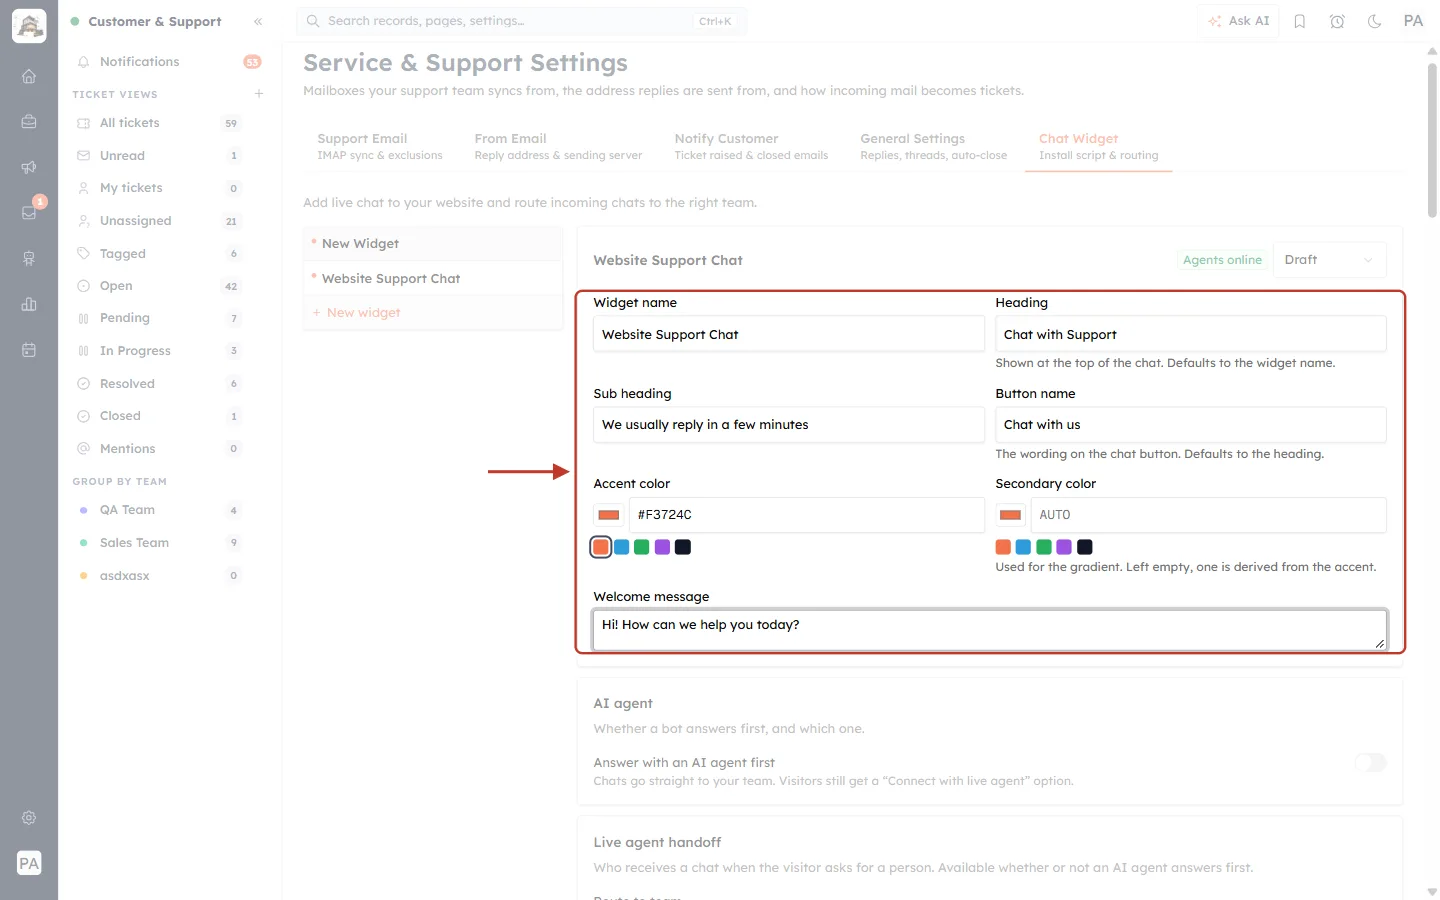Open the Draft status dropdown
The image size is (1440, 900).
[1329, 260]
